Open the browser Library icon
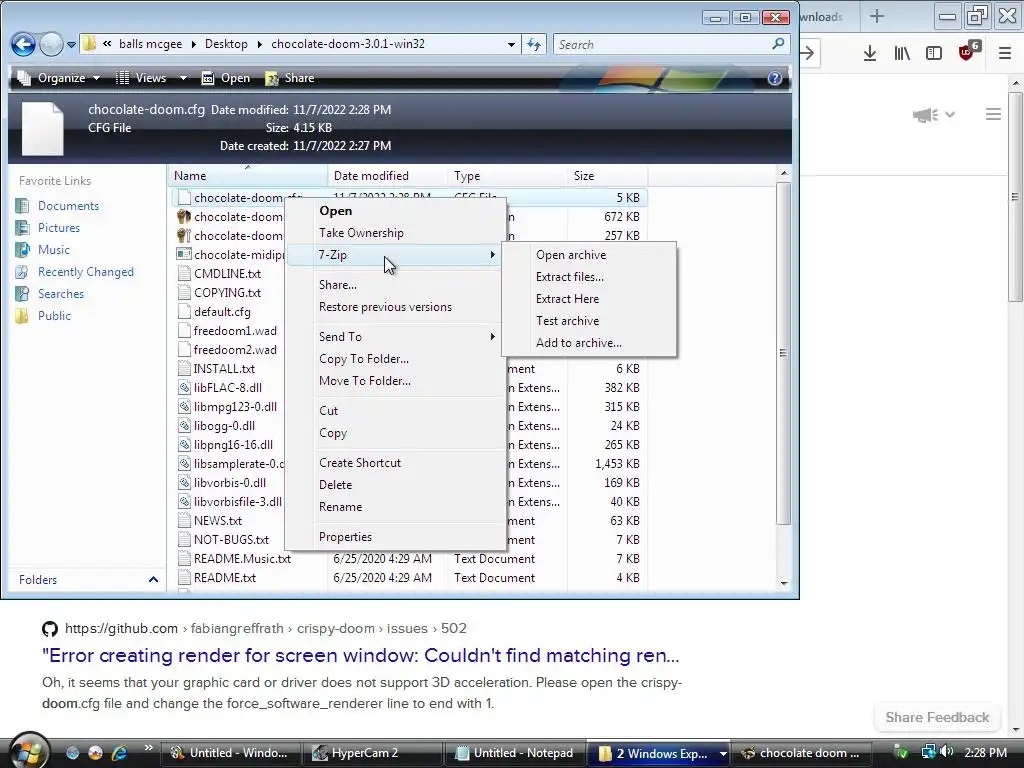The width and height of the screenshot is (1024, 768). click(x=902, y=54)
